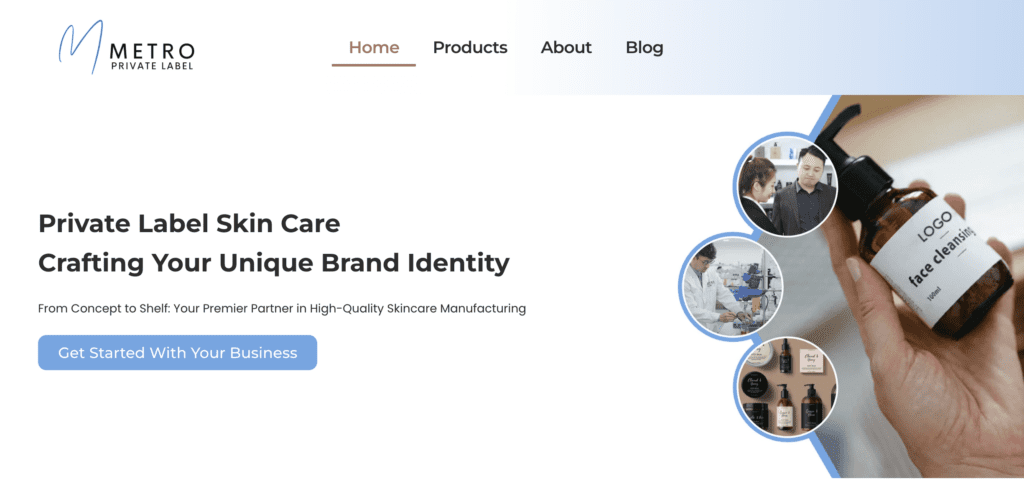The image size is (1024, 481).
Task: Click the 'From Concept to Shelf' tagline
Action: [282, 308]
